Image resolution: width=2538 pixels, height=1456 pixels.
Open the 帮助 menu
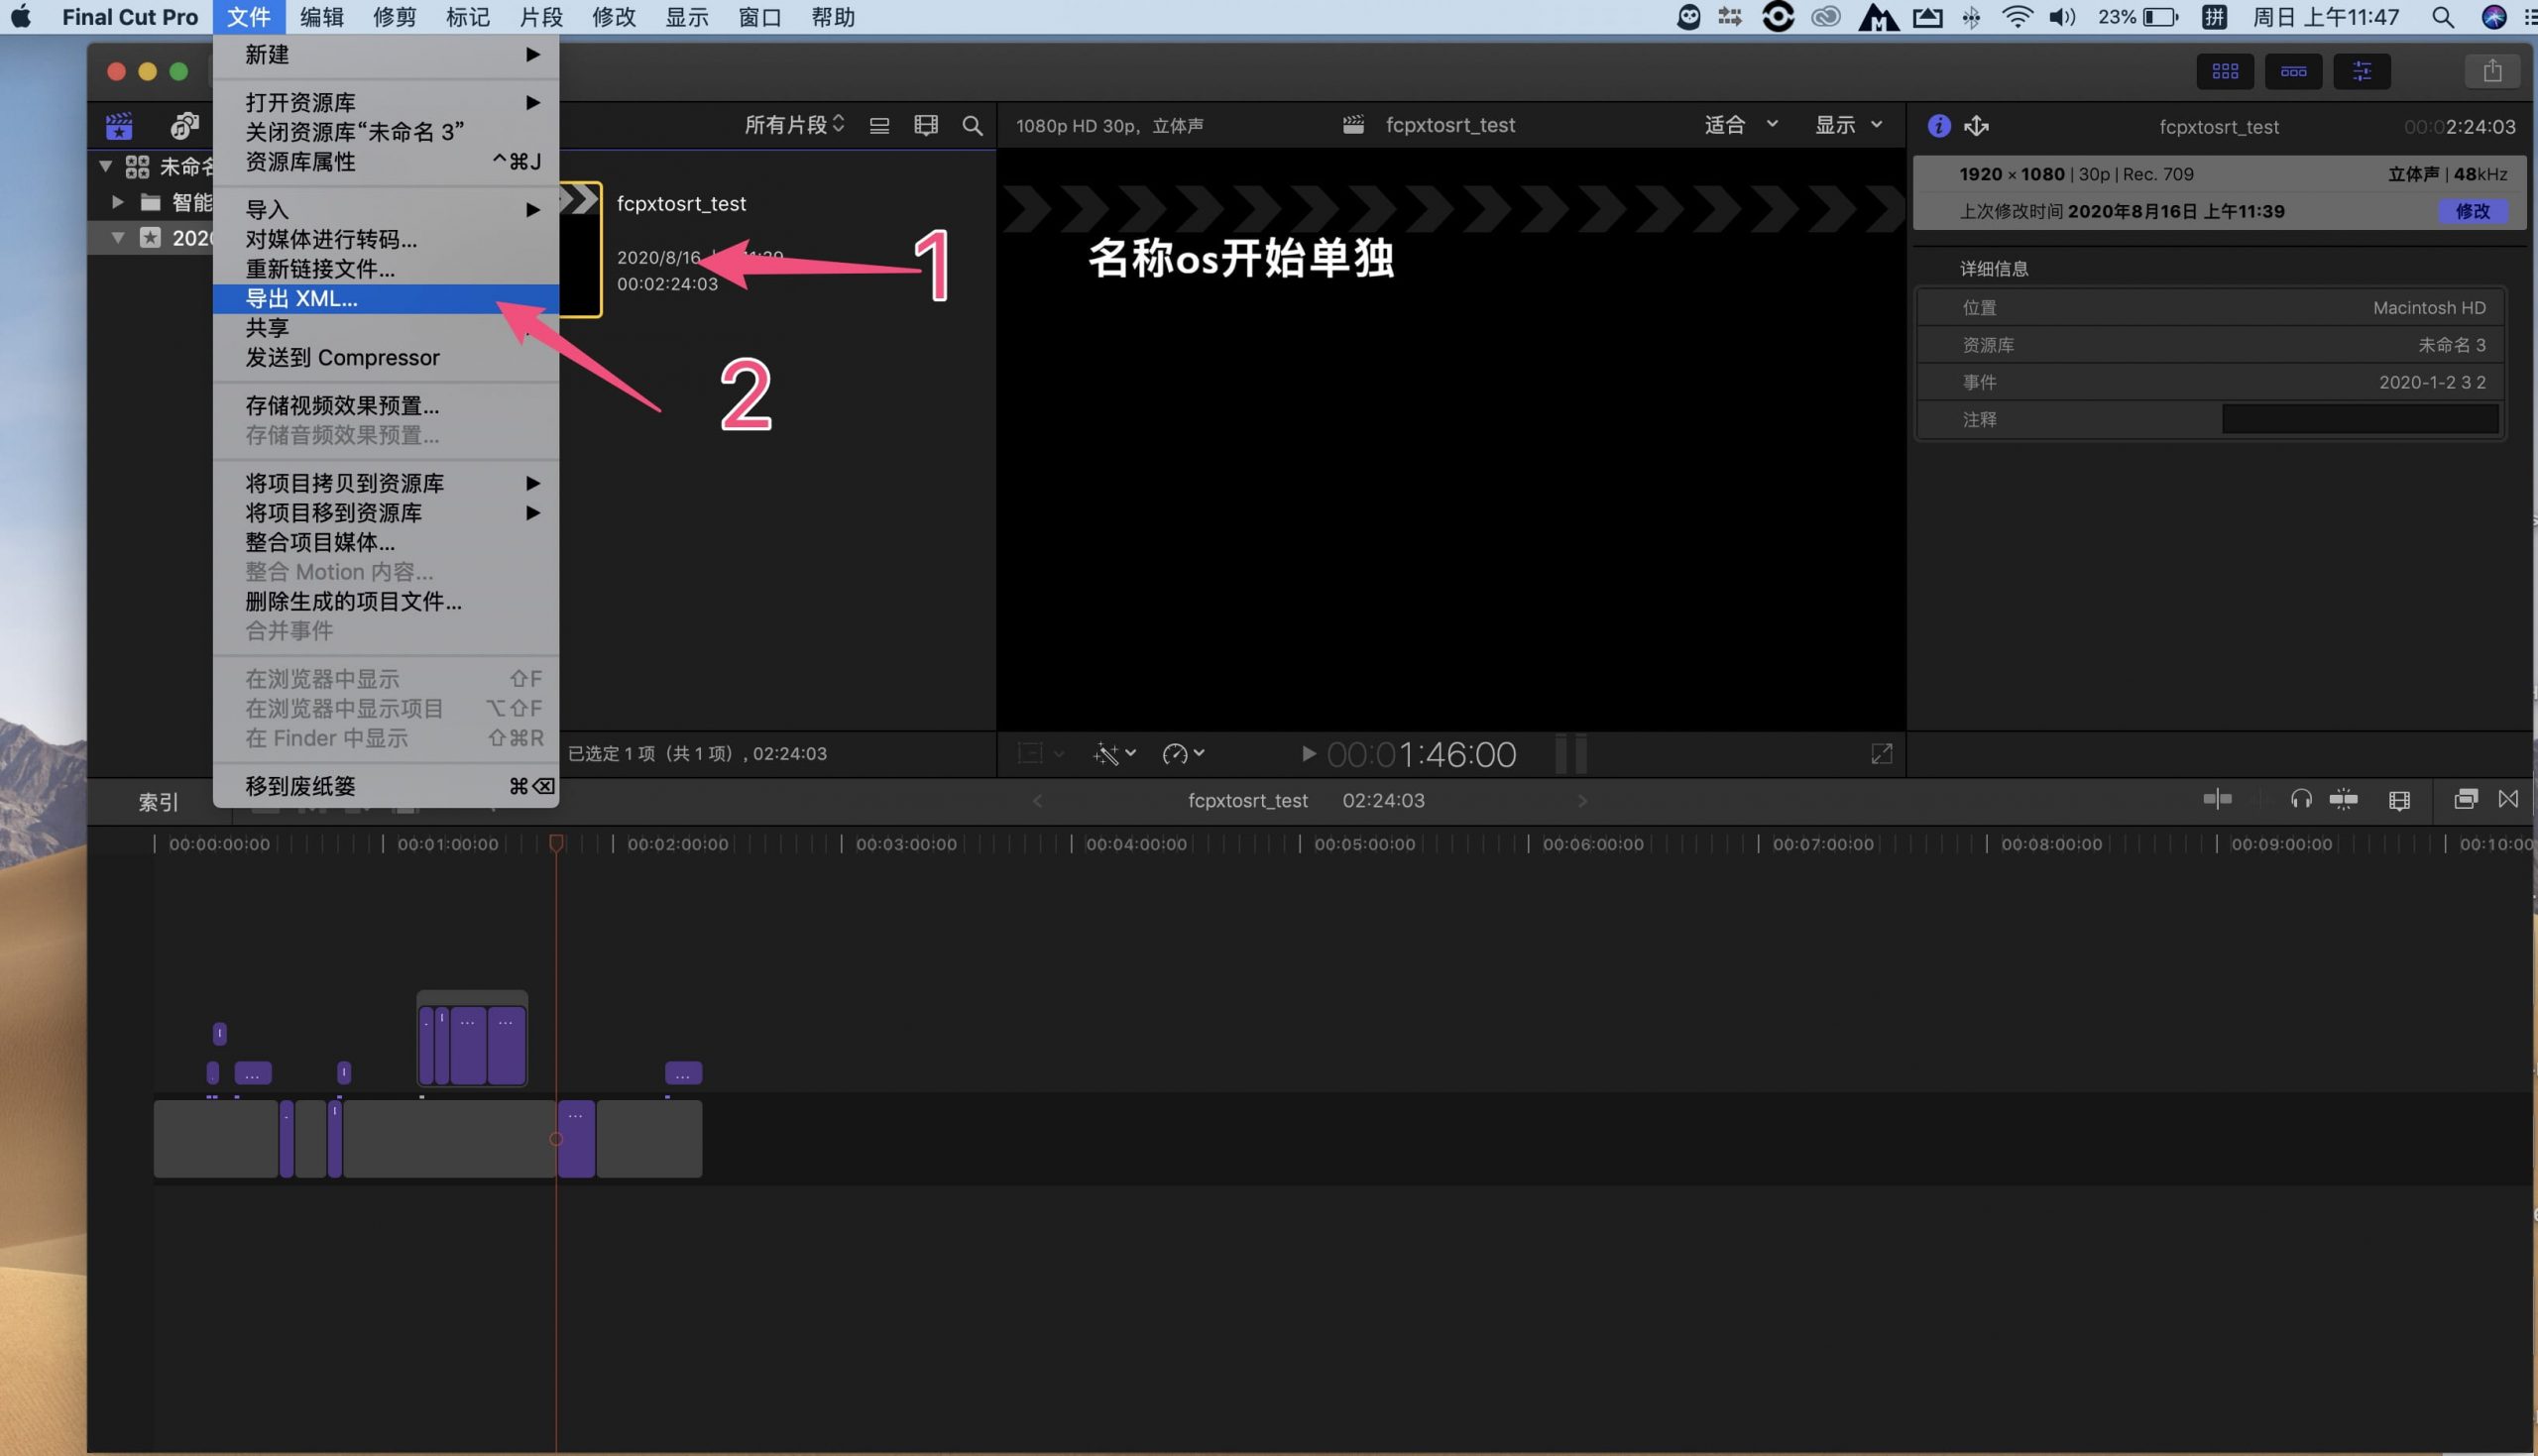(833, 17)
